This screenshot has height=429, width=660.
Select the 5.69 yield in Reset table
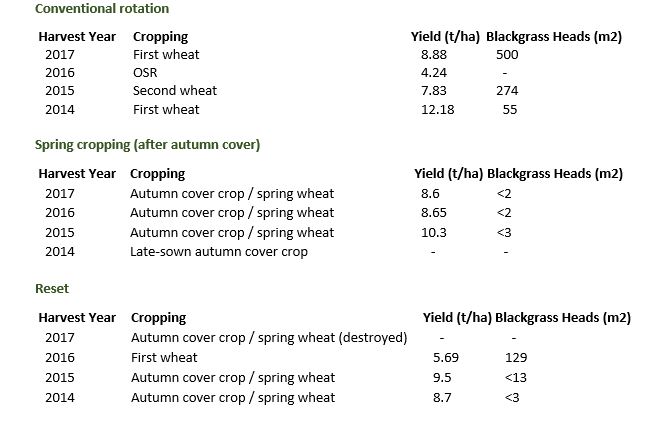click(x=446, y=358)
